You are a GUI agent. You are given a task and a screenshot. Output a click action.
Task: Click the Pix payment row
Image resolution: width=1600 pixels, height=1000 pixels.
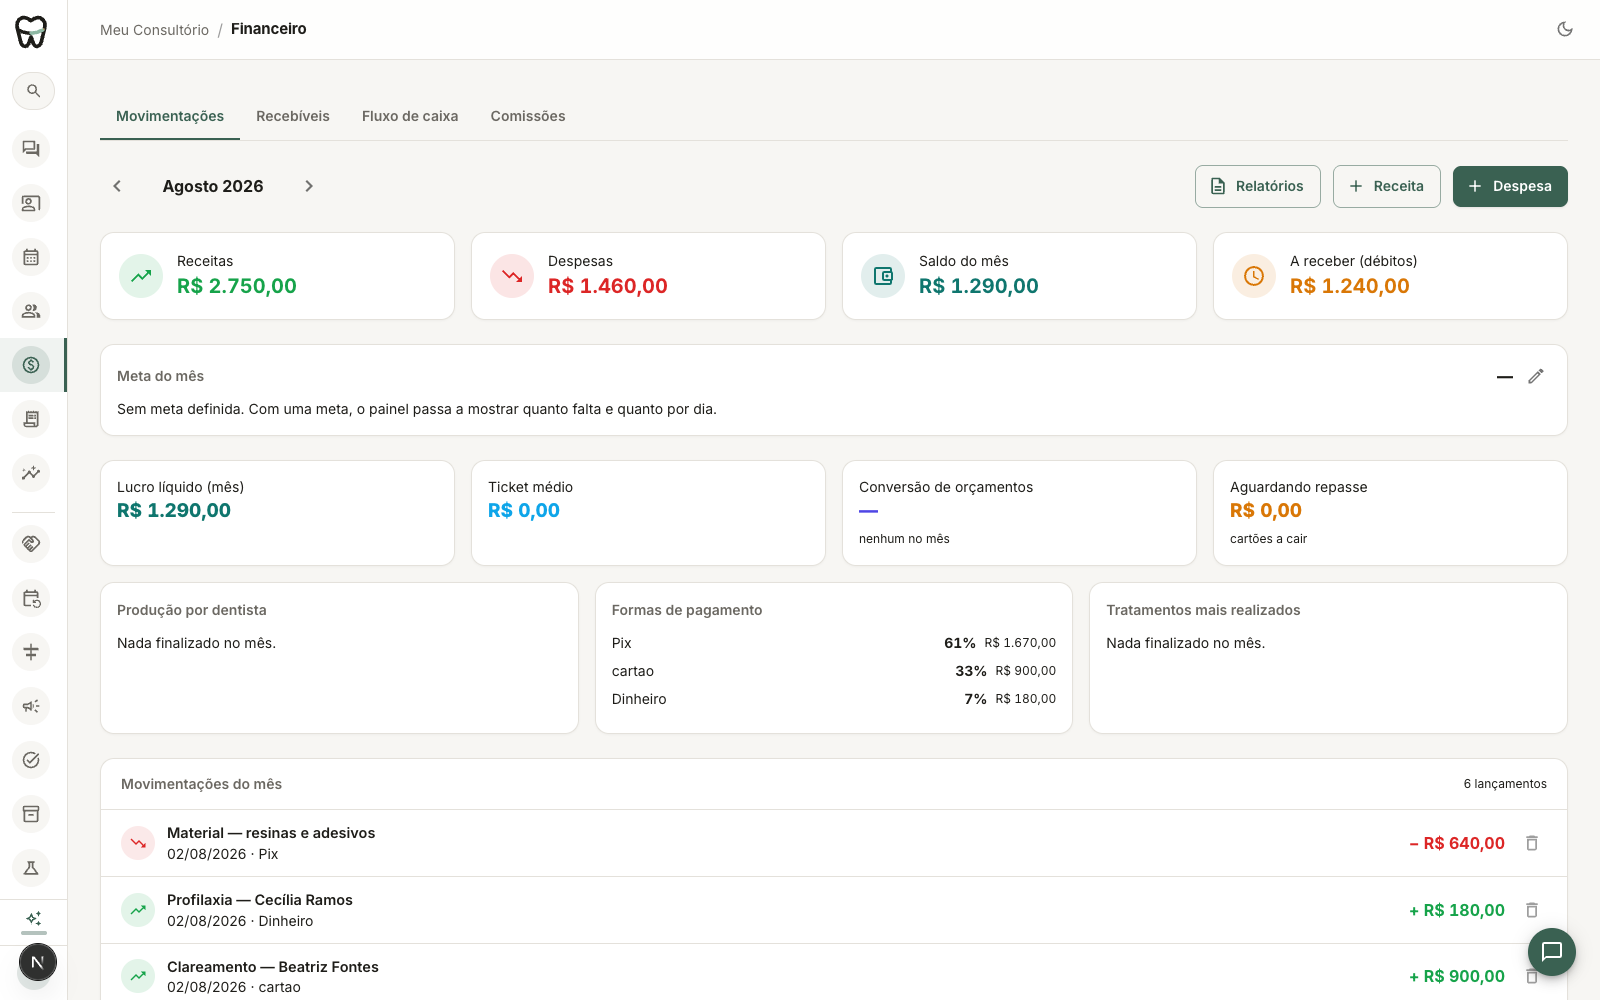pyautogui.click(x=834, y=643)
